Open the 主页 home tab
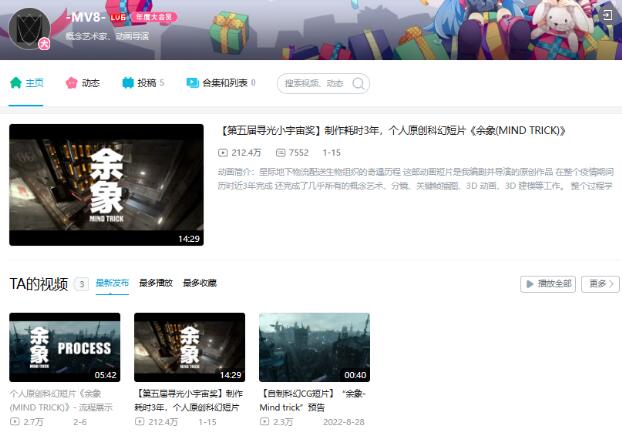622x433 pixels. [27, 83]
